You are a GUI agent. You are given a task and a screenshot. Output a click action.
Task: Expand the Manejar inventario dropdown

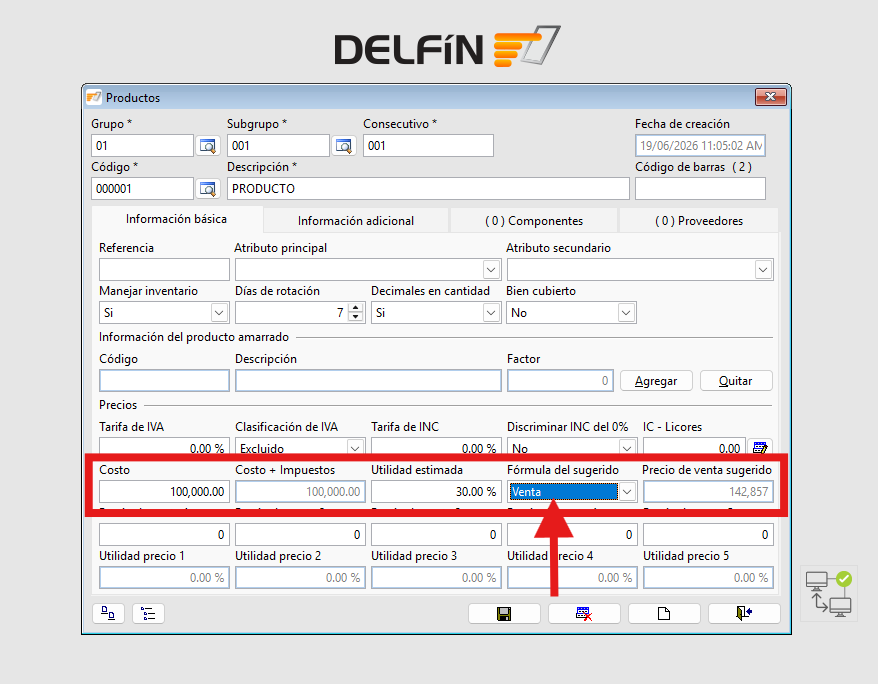pos(219,313)
